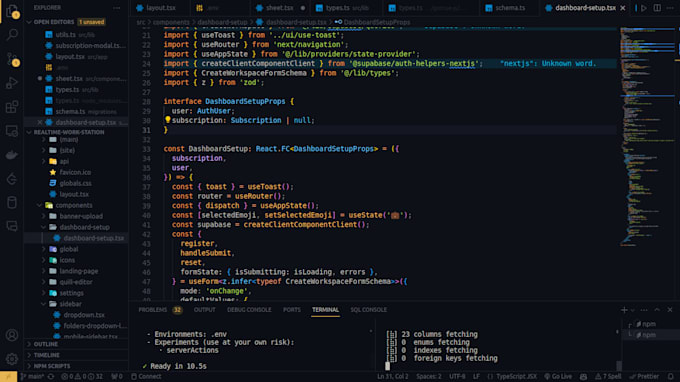
Task: Open the Output panel tab
Action: (x=204, y=310)
